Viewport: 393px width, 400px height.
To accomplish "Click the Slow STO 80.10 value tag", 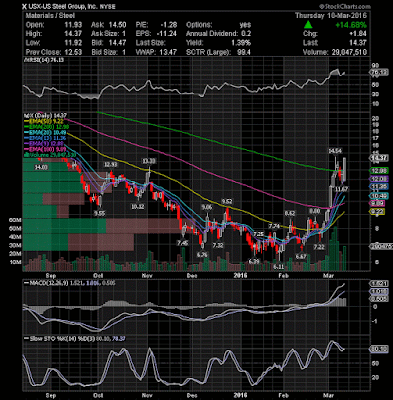I will [379, 349].
